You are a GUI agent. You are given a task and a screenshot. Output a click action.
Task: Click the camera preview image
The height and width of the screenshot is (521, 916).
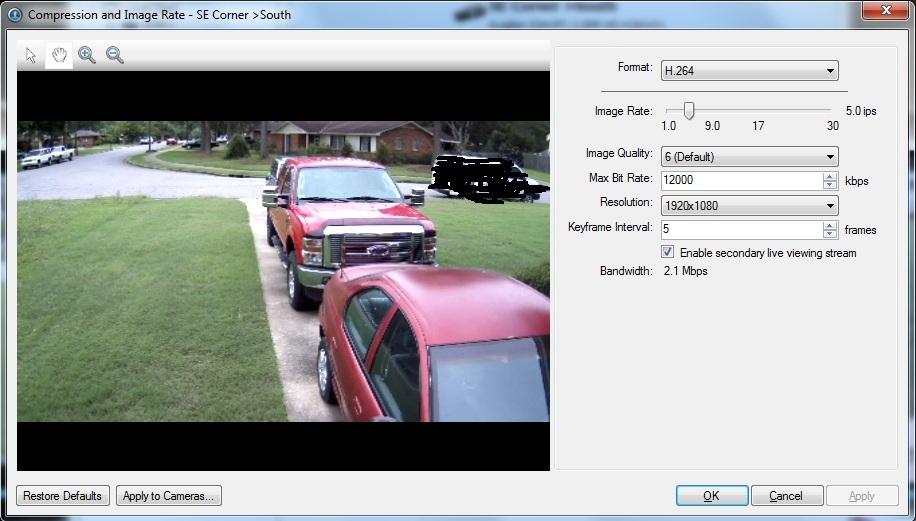tap(283, 270)
